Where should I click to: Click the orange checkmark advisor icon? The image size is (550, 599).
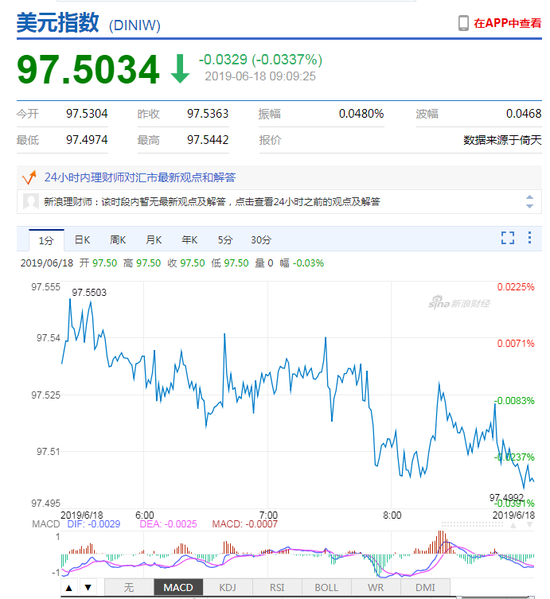point(29,178)
